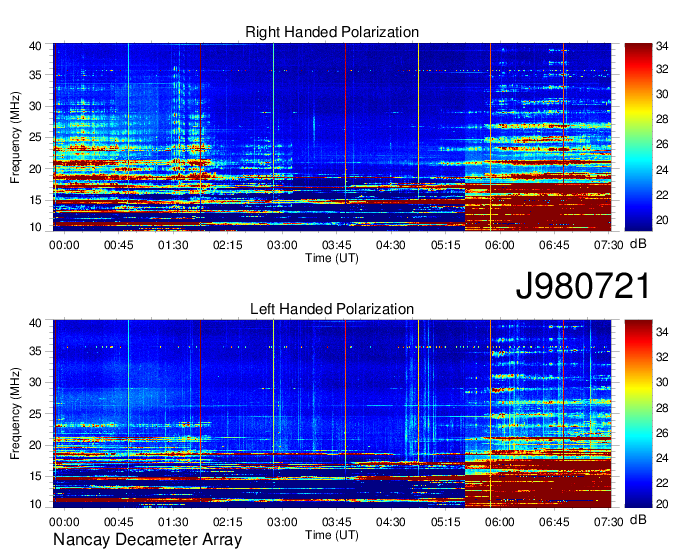Viewport: 680px width, 552px height.
Task: Click frequency tick '15' on Left Handed plot
Action: tap(35, 477)
